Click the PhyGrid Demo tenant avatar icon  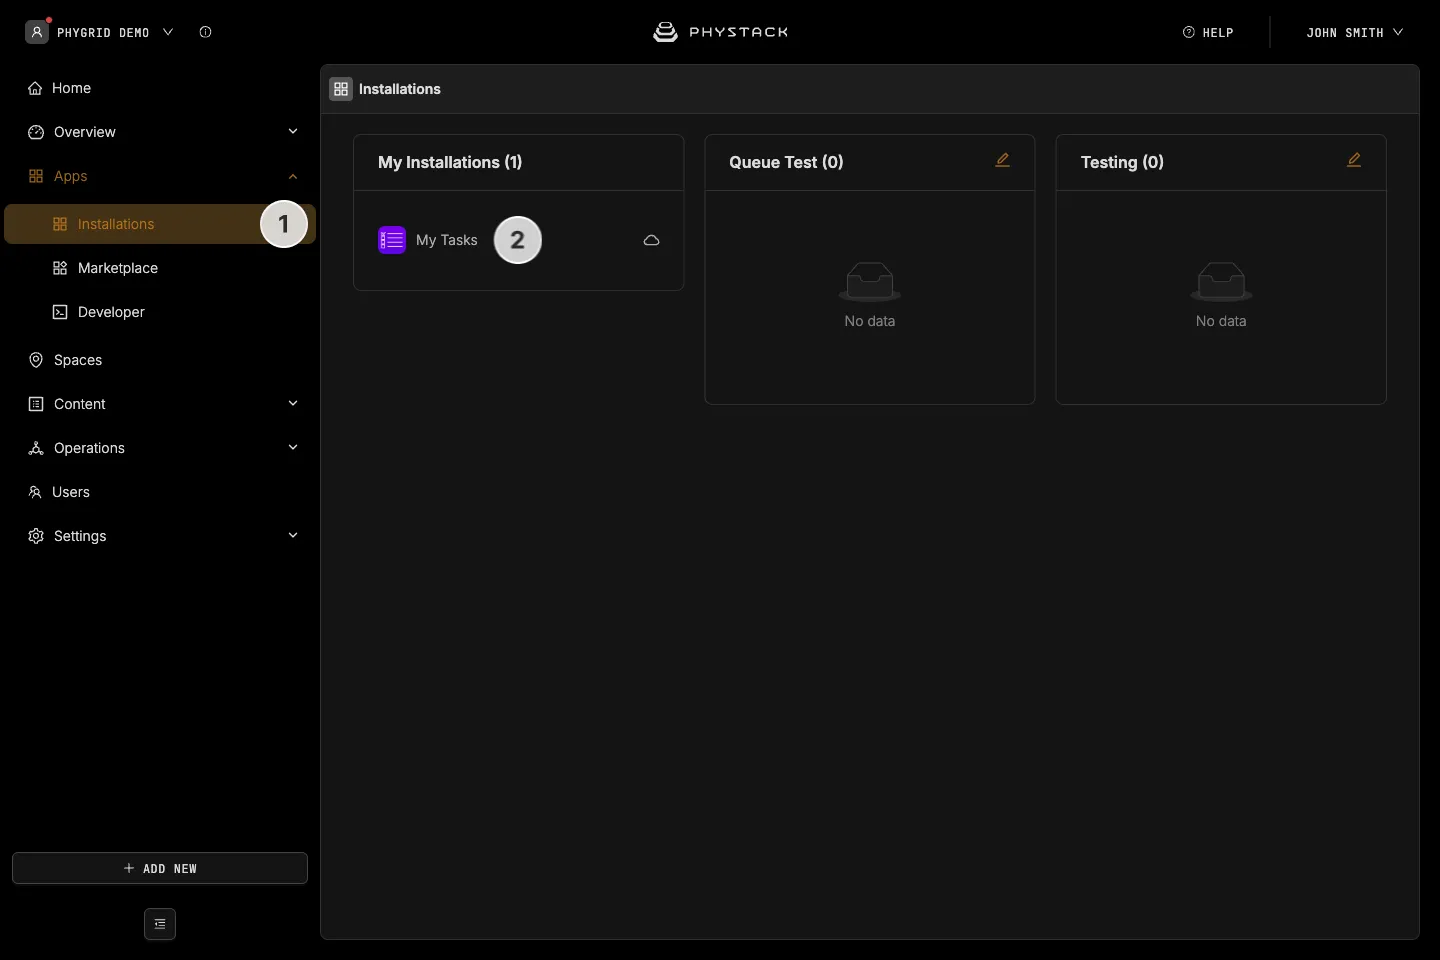pos(37,32)
